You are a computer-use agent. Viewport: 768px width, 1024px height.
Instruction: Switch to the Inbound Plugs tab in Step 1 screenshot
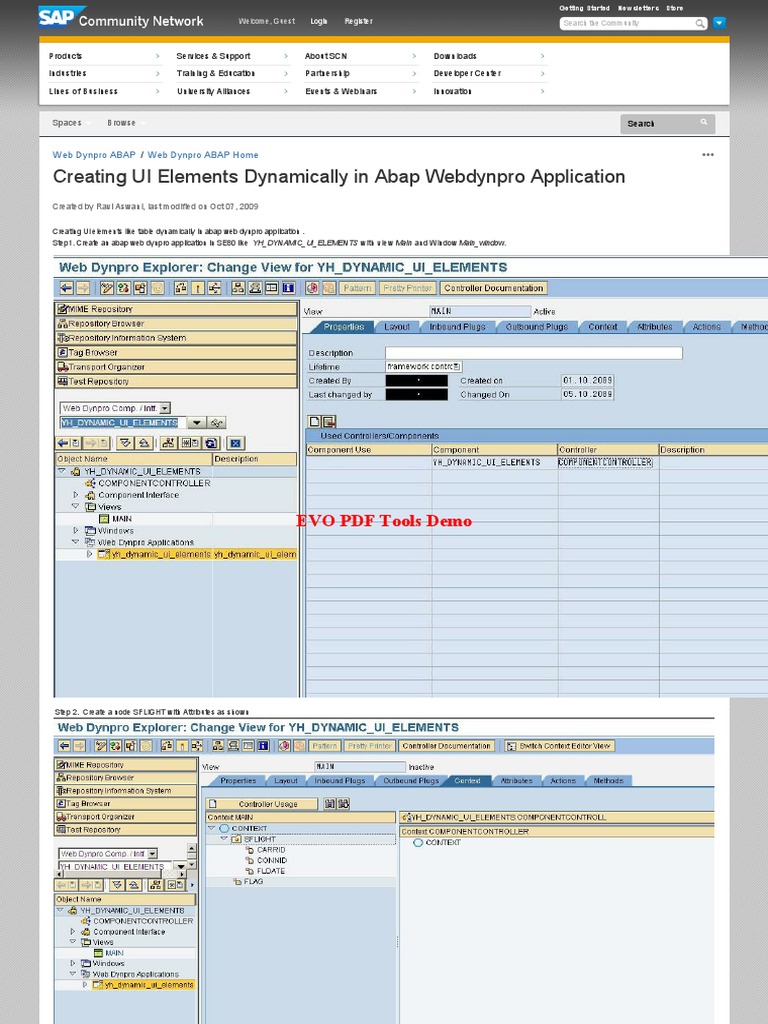click(457, 327)
